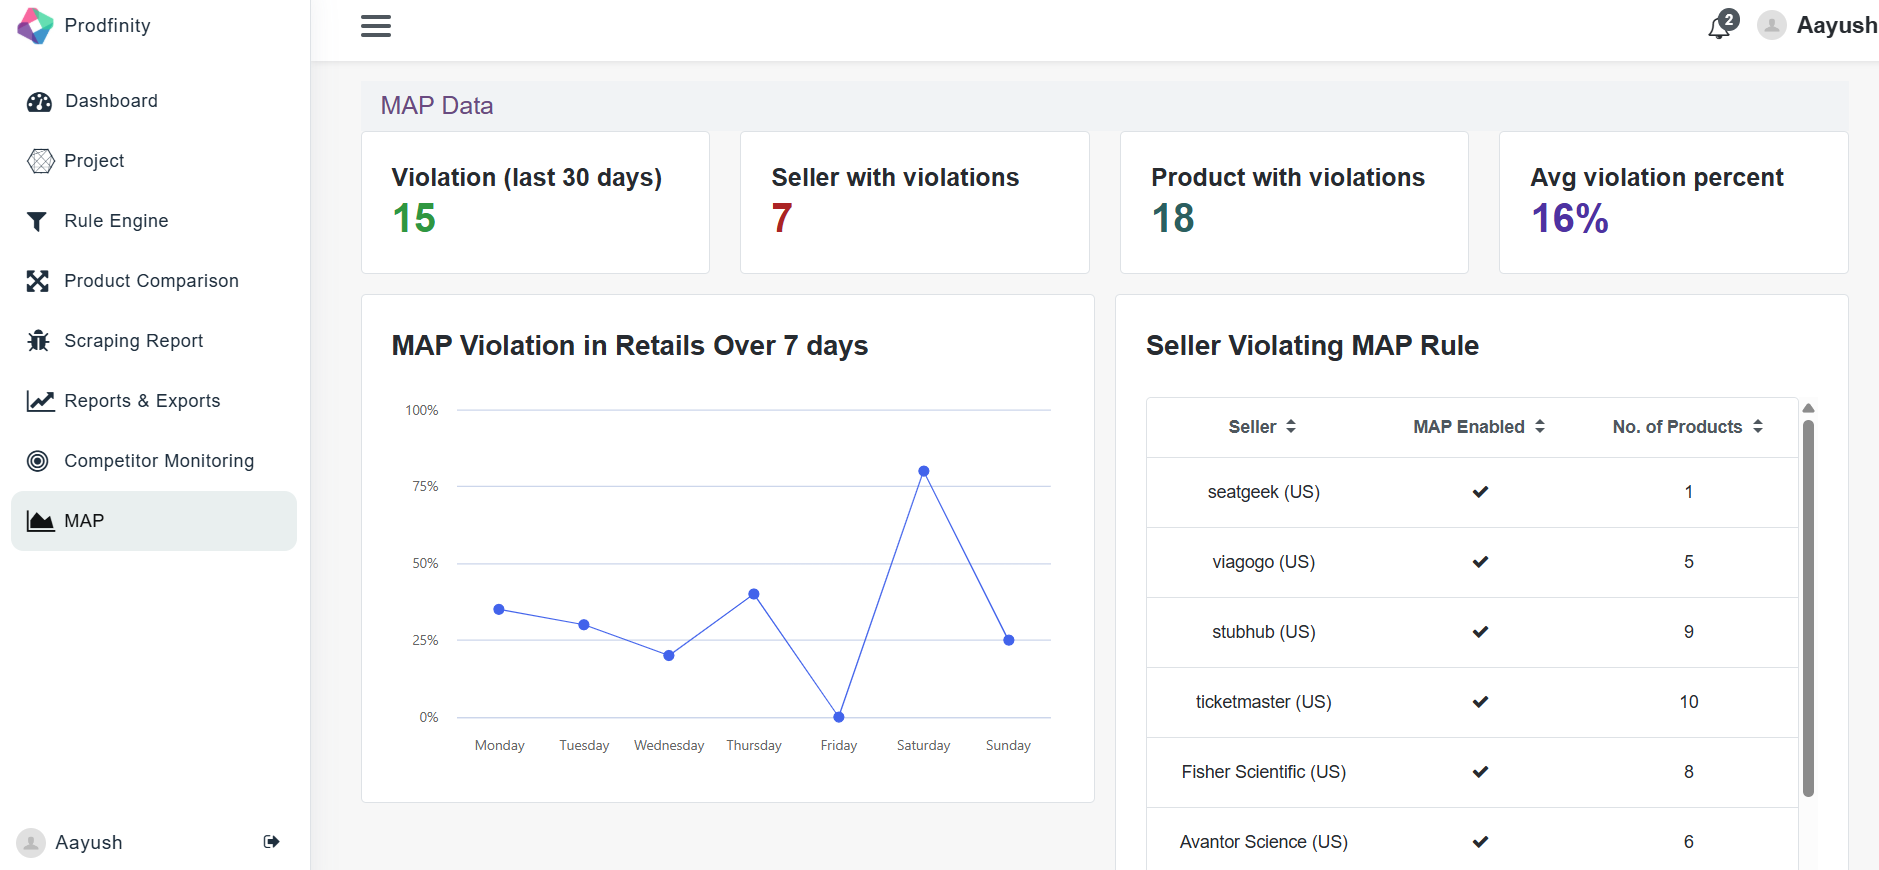
Task: Click seatgeek (US) seller cell
Action: 1264,492
